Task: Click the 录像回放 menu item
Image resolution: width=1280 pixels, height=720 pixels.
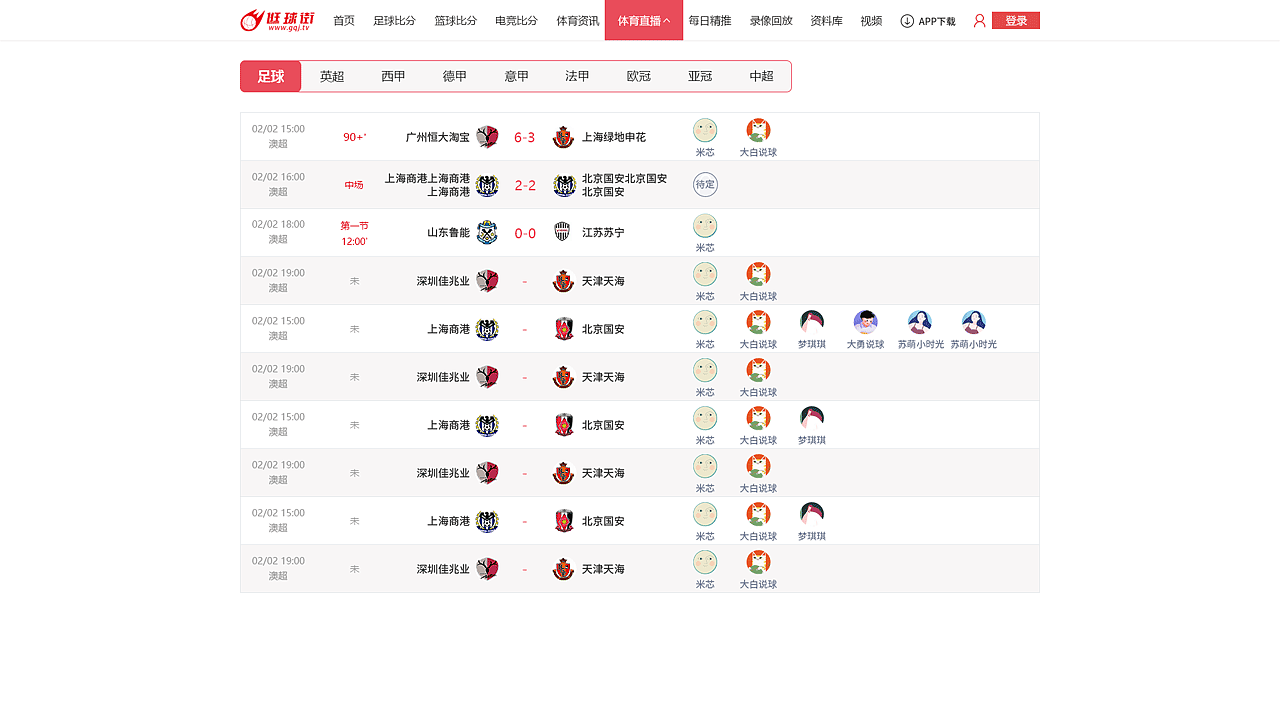Action: coord(771,20)
